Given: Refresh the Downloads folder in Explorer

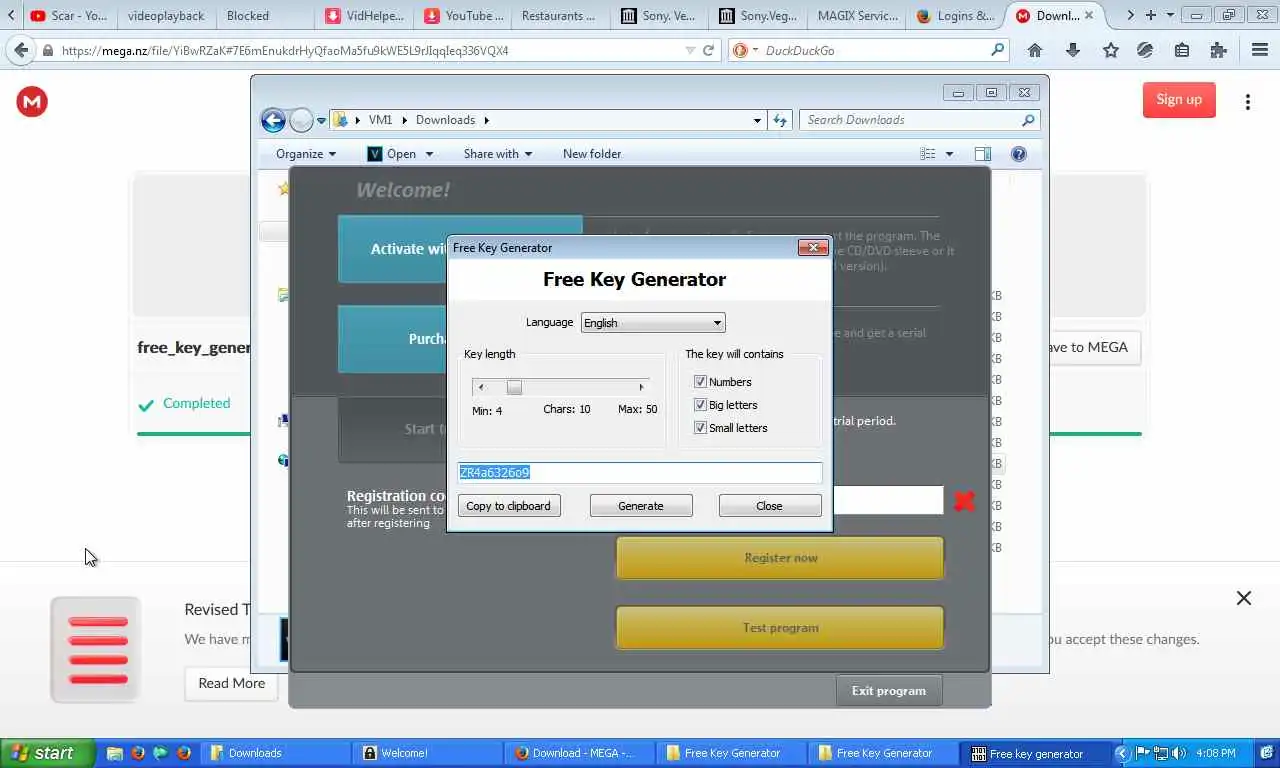Looking at the screenshot, I should coord(781,120).
